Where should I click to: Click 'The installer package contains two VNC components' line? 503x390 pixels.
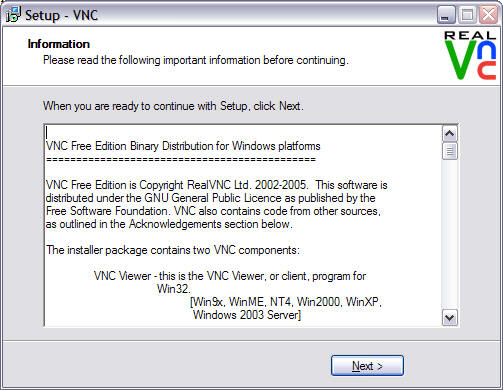tap(173, 250)
